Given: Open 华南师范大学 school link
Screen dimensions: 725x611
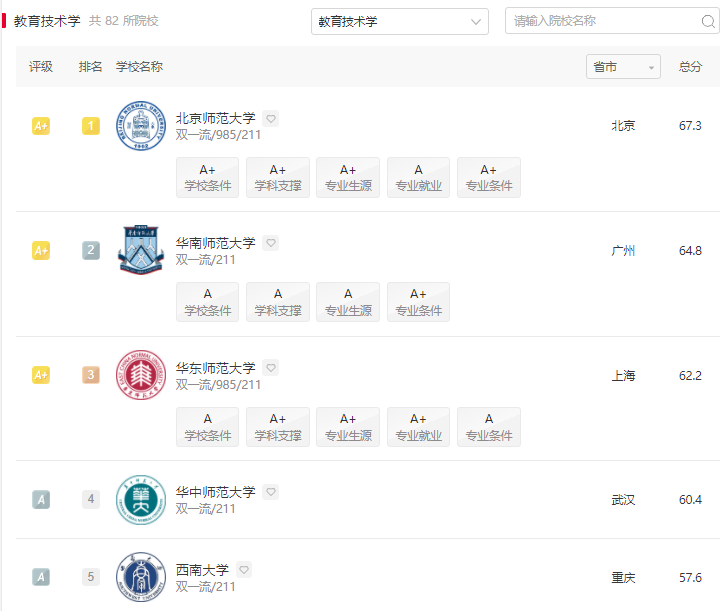Looking at the screenshot, I should pos(215,243).
